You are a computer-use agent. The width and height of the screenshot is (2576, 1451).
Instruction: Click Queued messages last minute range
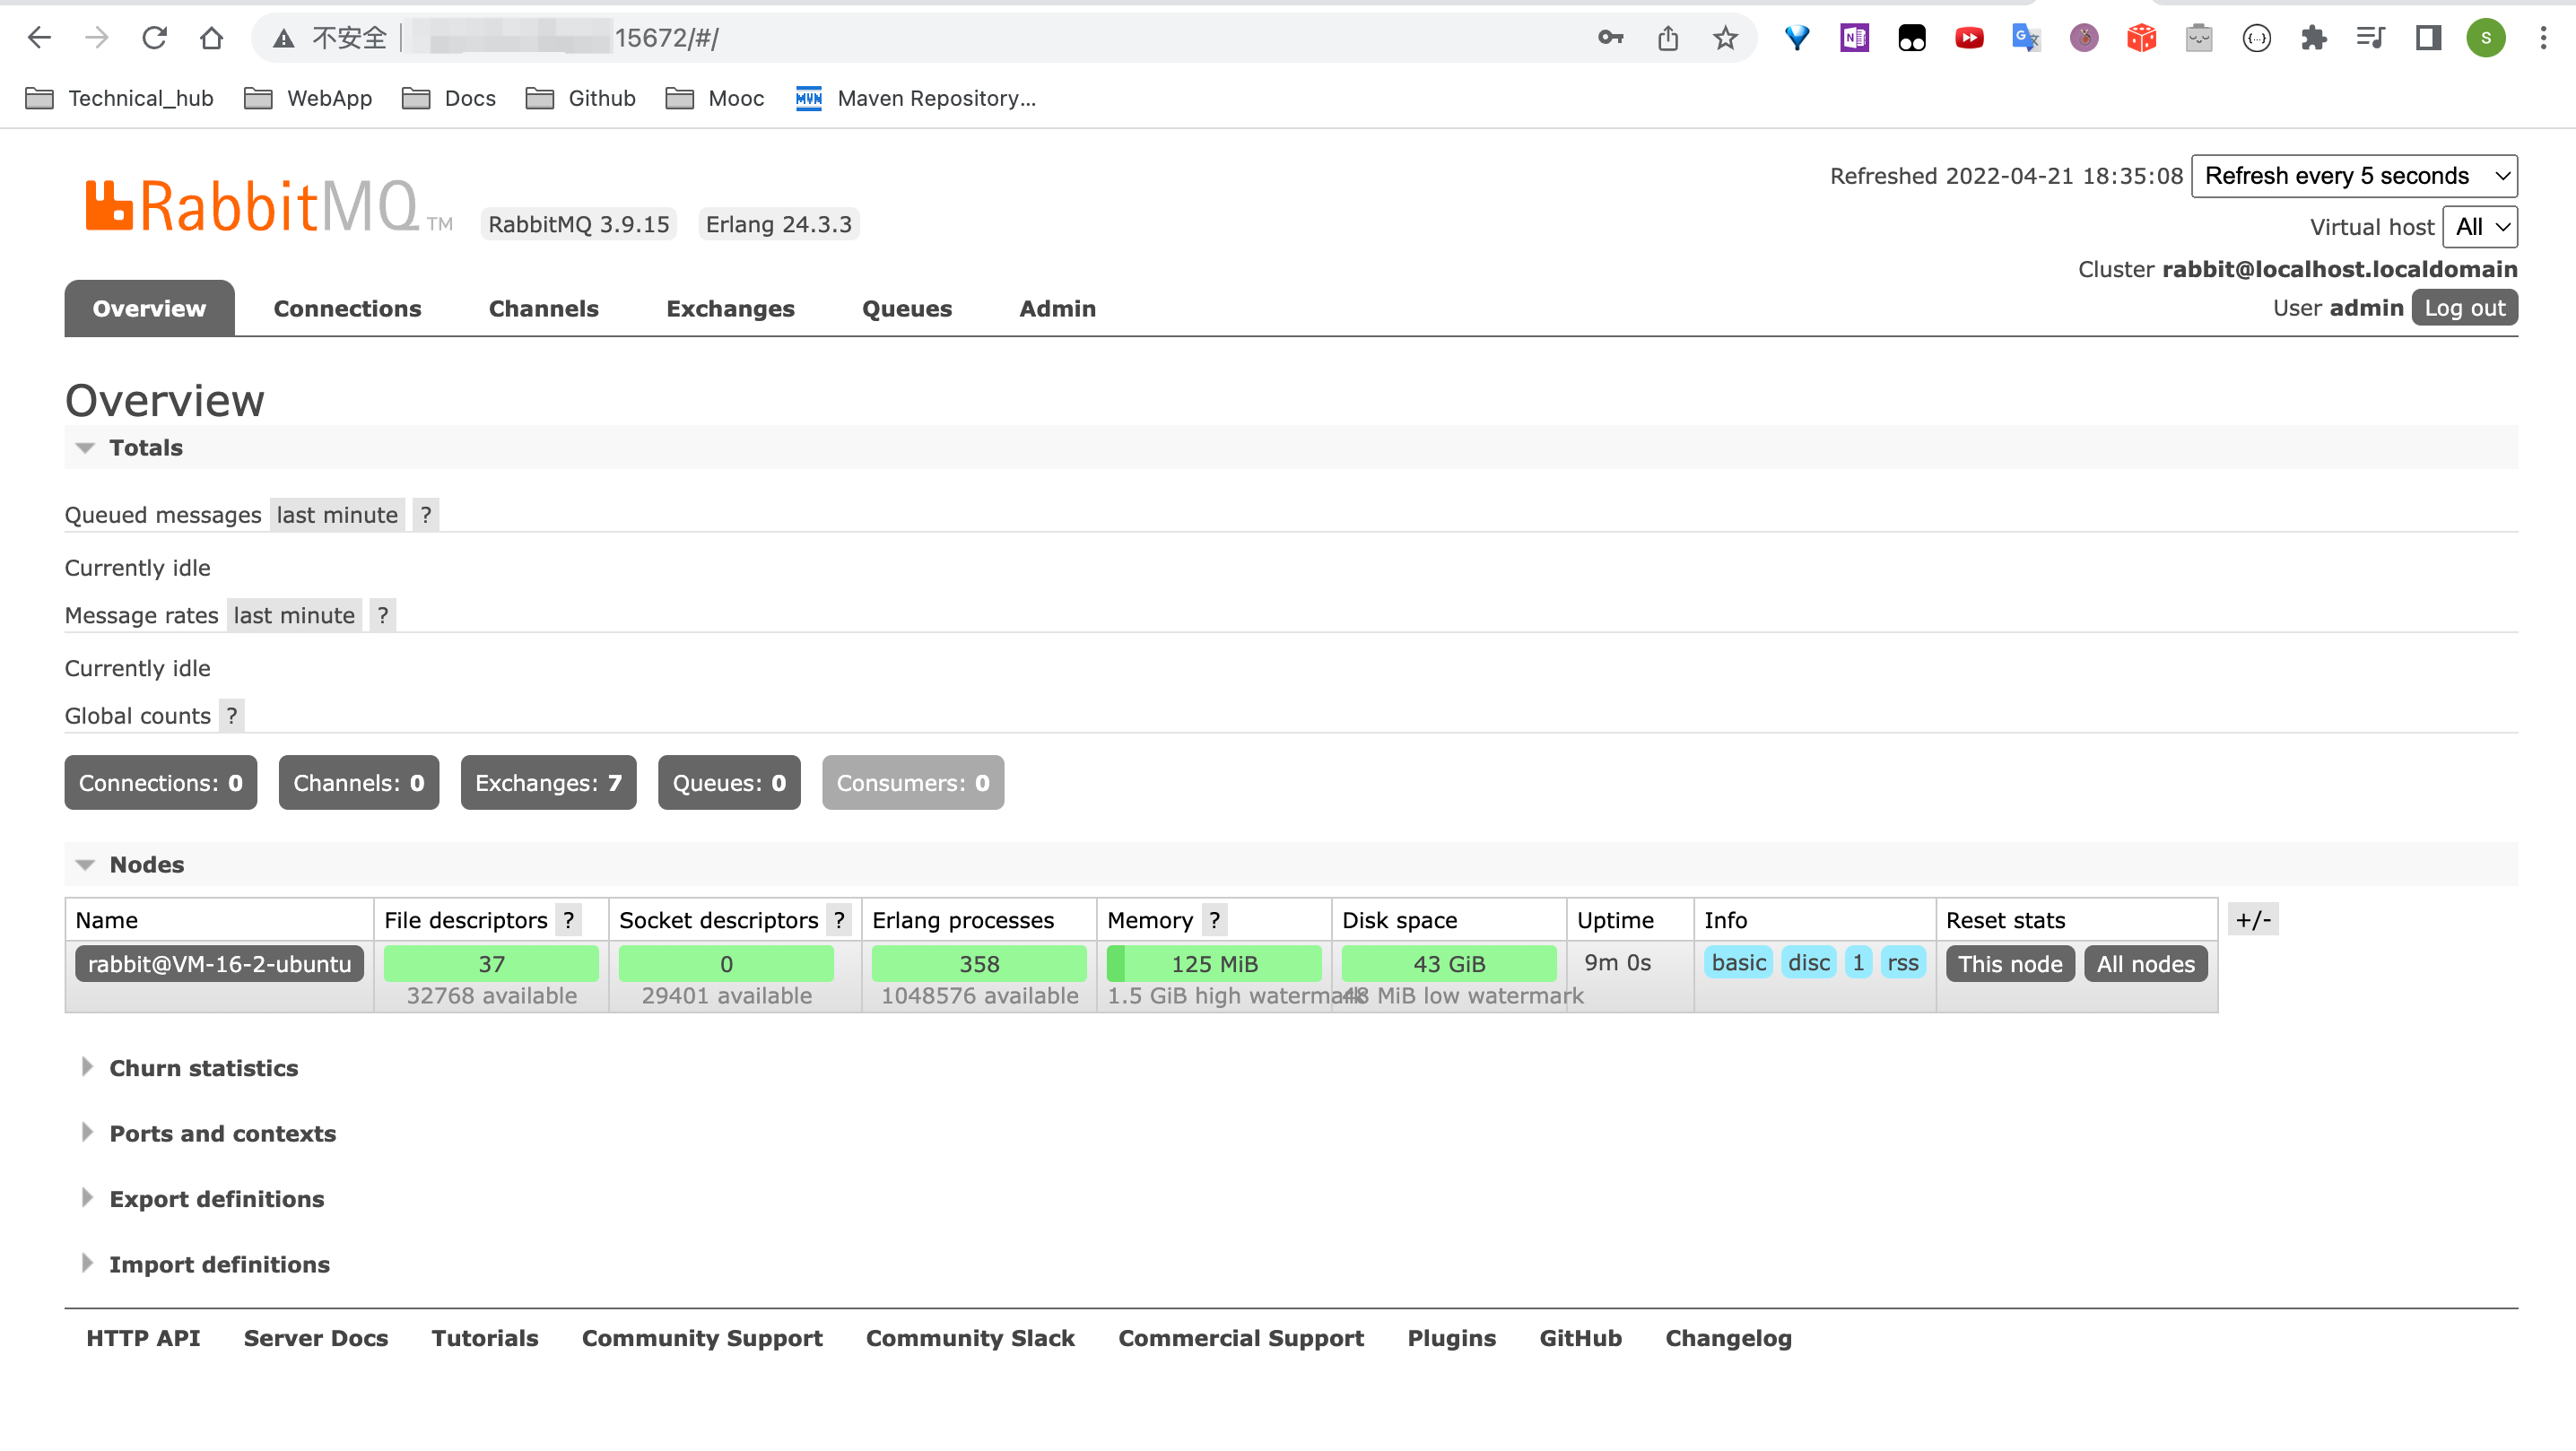337,515
